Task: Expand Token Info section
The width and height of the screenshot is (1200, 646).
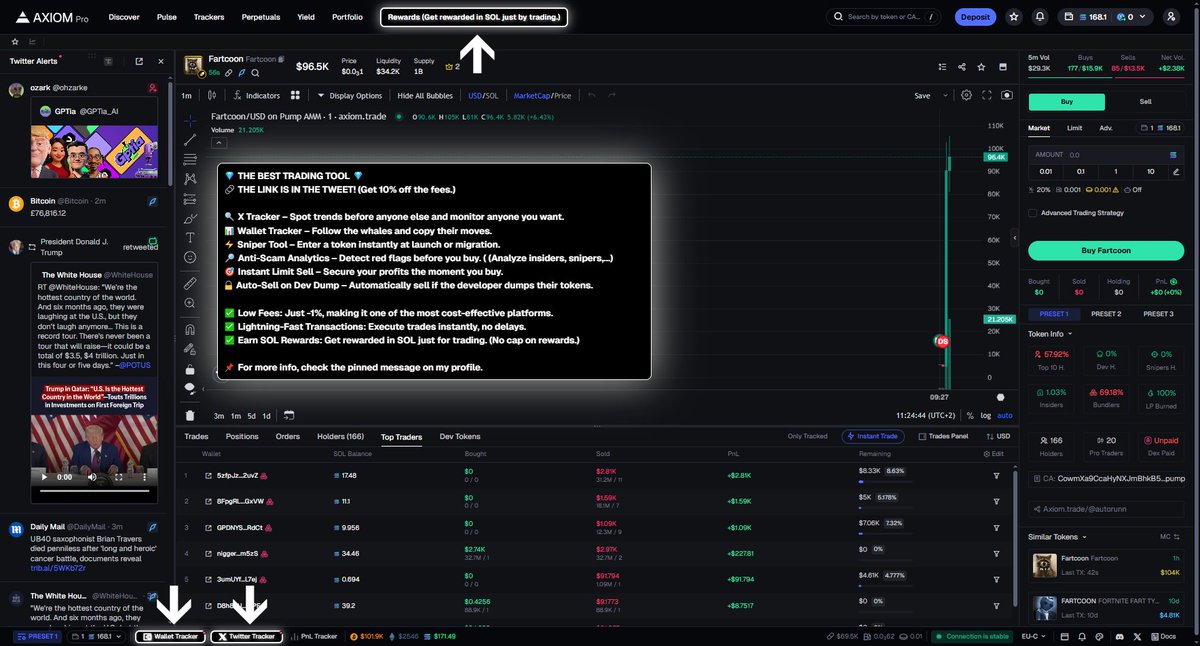Action: (1049, 333)
